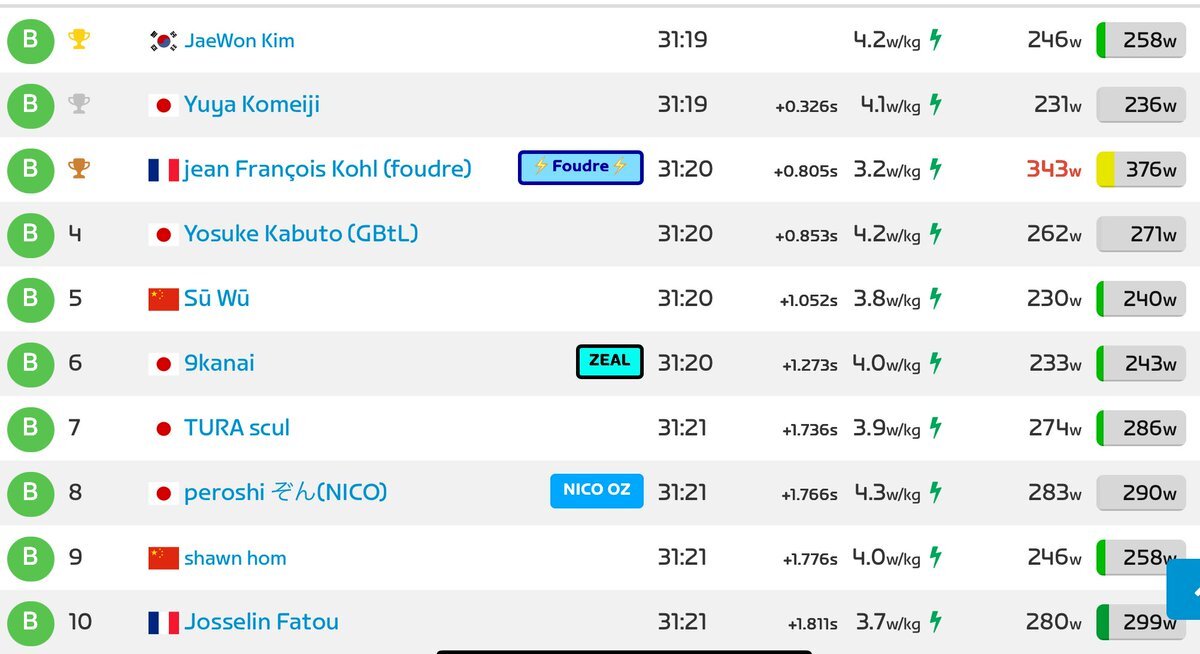Click the green B category badge for 9kanai
The width and height of the screenshot is (1200, 654).
pyautogui.click(x=30, y=363)
